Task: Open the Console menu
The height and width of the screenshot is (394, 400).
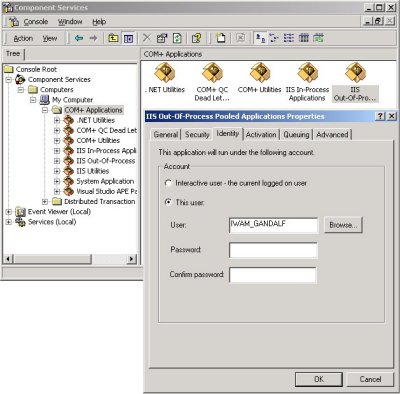Action: coord(36,22)
